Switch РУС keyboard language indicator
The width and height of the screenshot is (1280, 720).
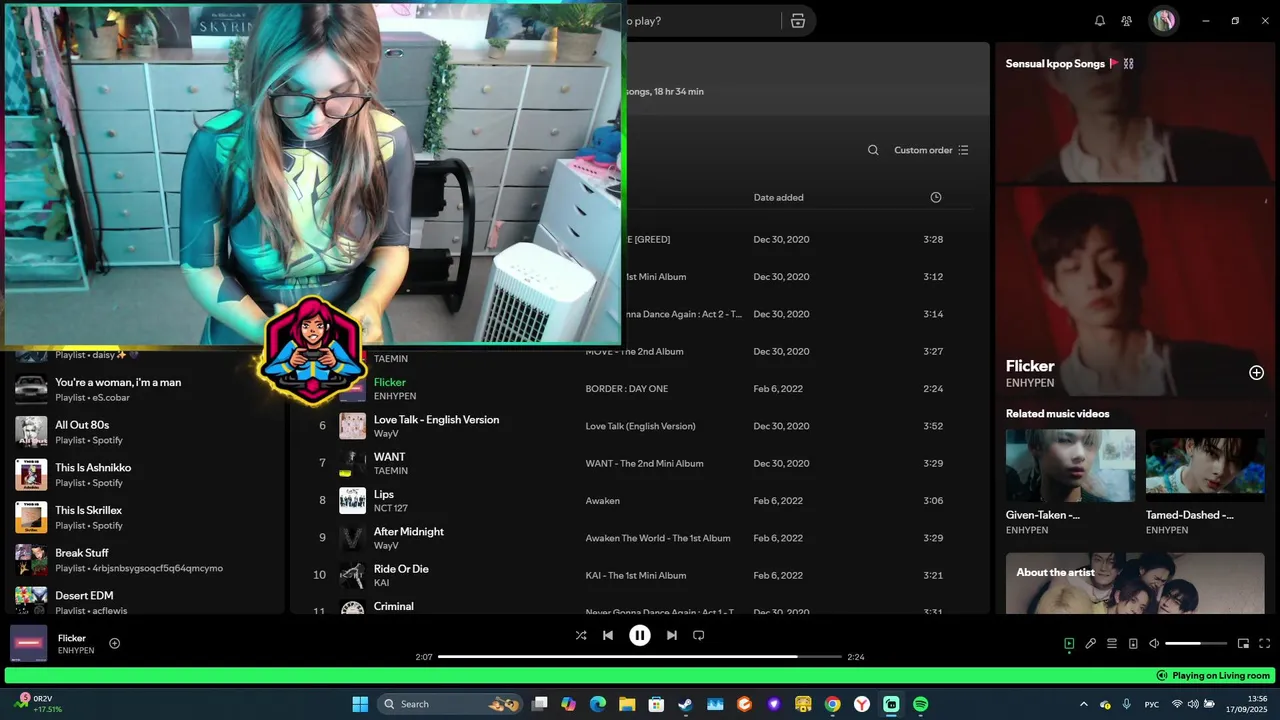pyautogui.click(x=1152, y=704)
